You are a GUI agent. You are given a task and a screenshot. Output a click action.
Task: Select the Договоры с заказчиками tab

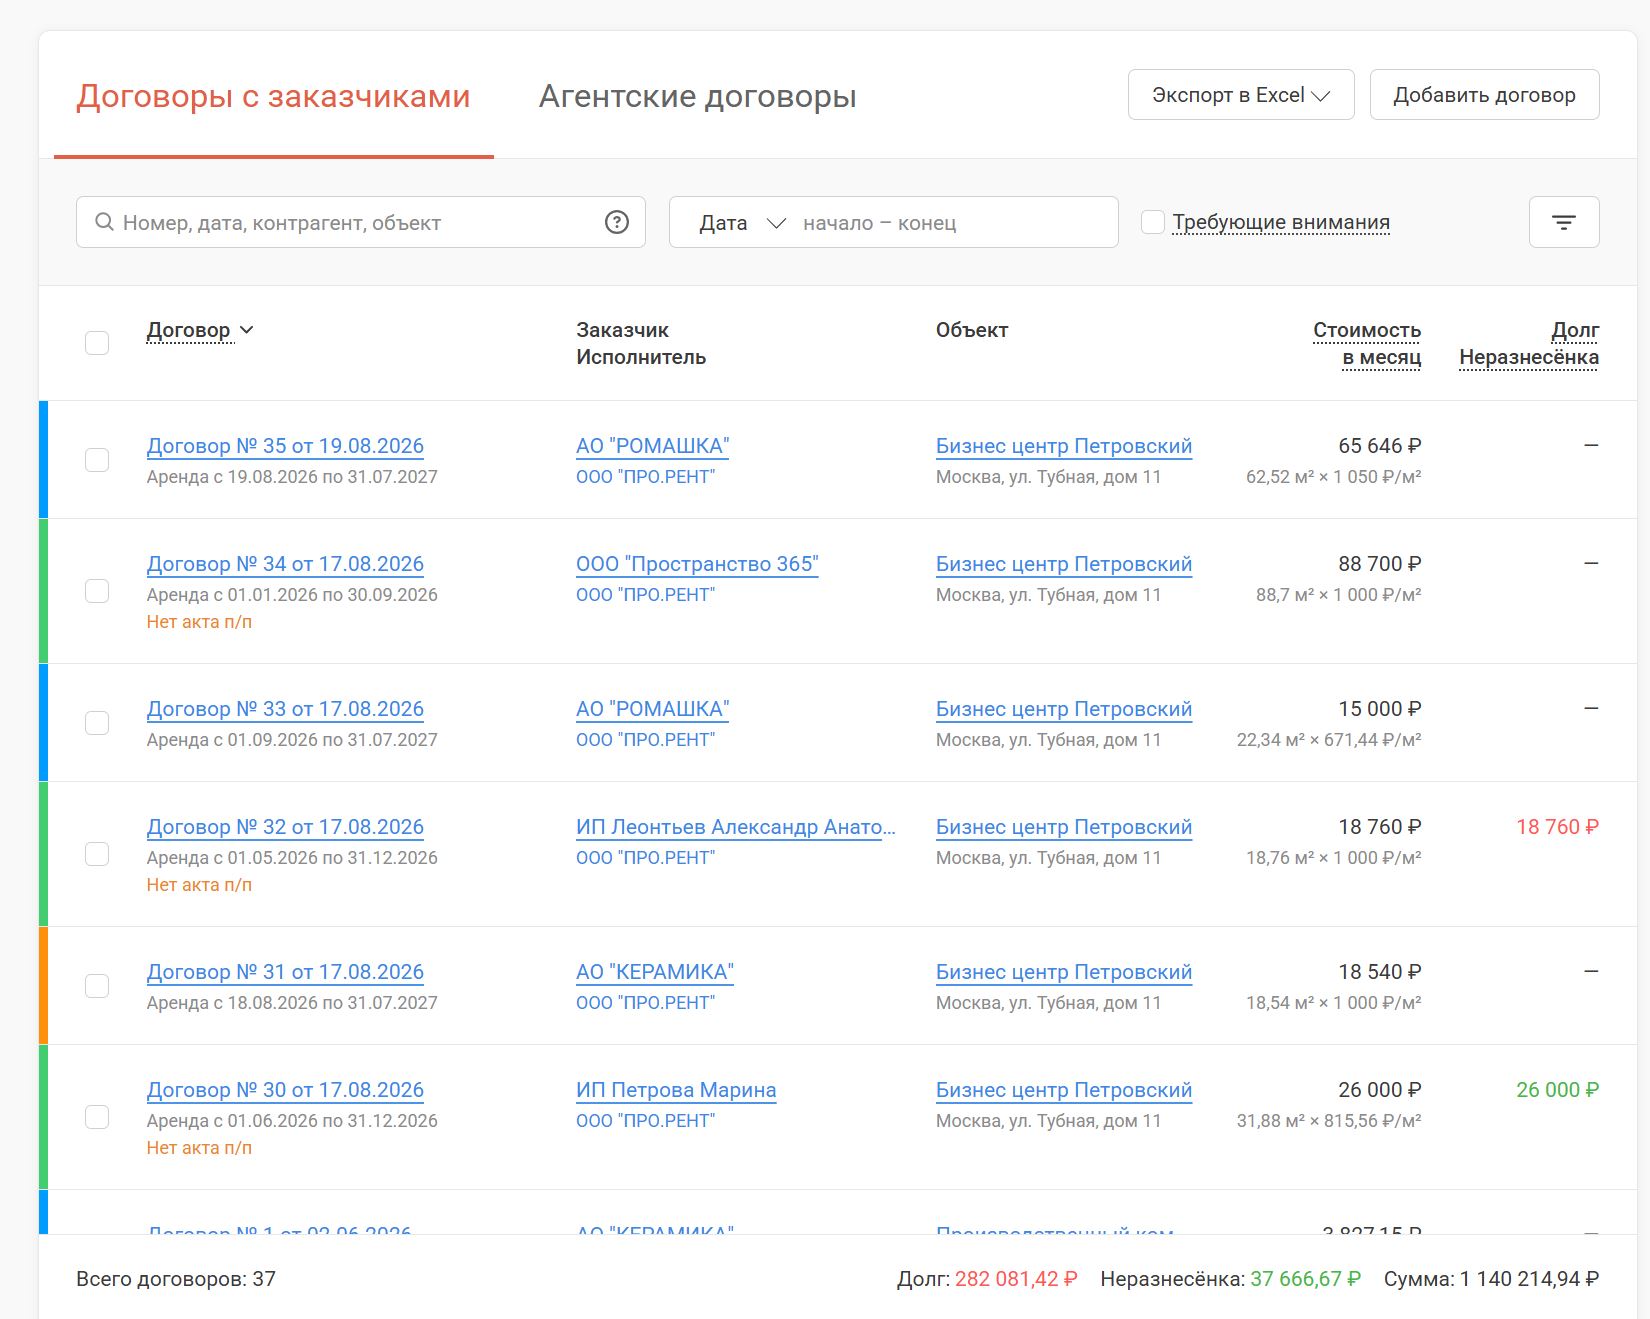point(273,96)
